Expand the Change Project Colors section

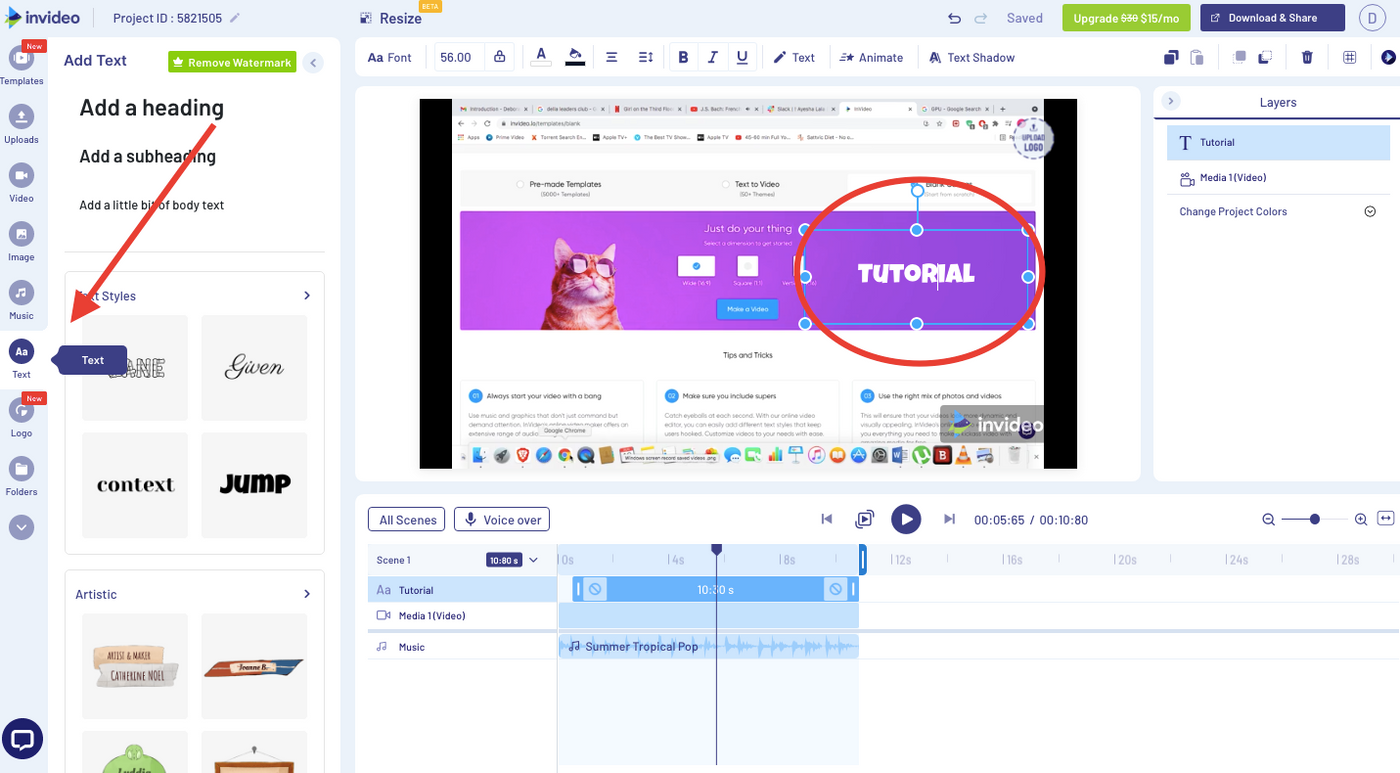point(1370,212)
